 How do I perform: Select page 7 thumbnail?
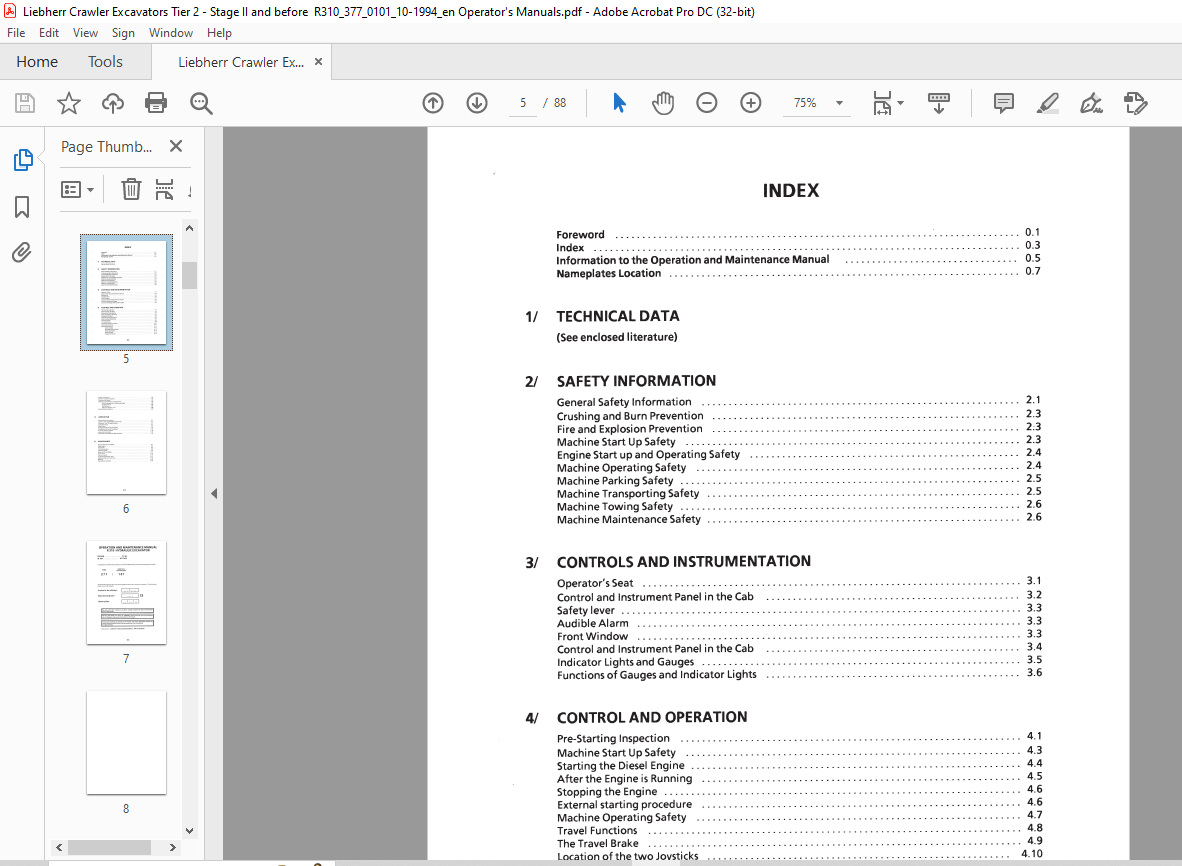(127, 592)
